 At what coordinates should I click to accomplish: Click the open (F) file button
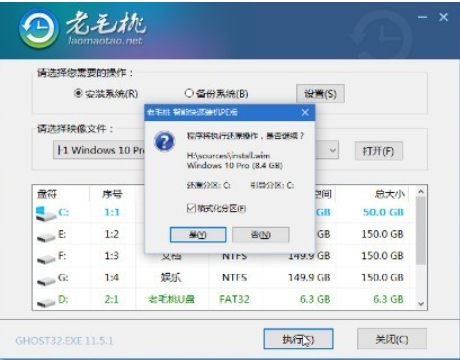378,151
